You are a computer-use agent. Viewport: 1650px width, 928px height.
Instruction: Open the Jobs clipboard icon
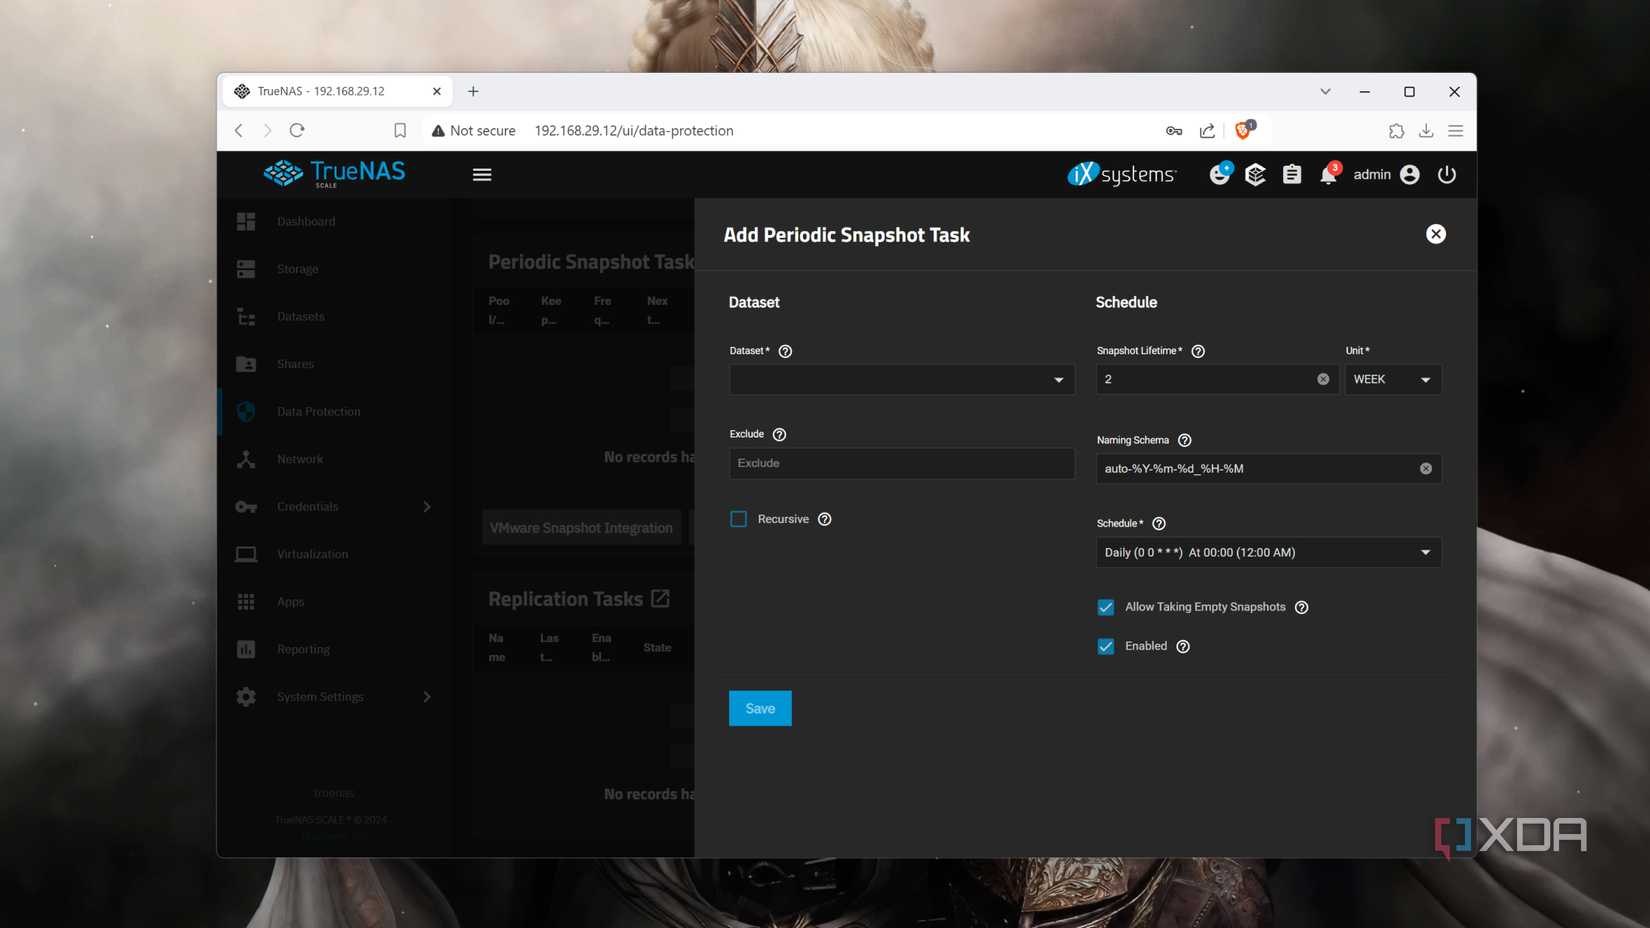pos(1292,175)
